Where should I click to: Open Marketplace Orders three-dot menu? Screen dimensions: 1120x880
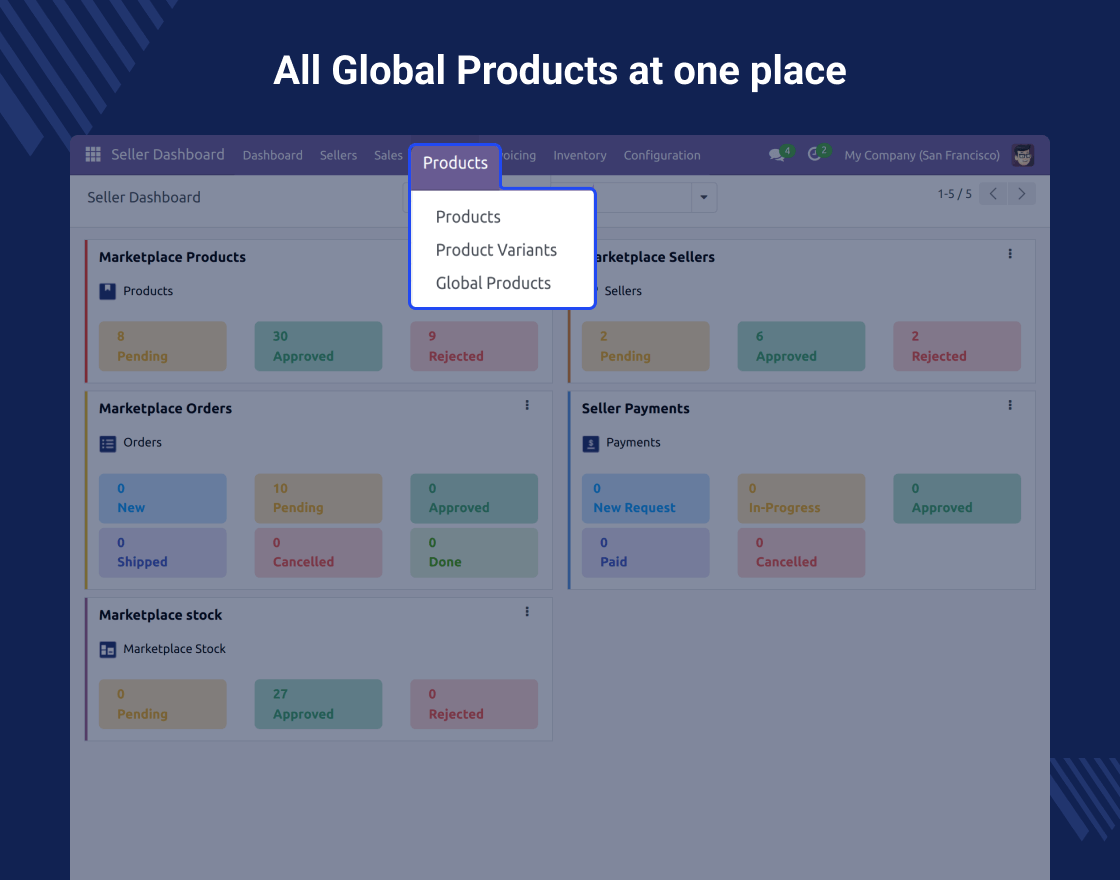(x=527, y=405)
